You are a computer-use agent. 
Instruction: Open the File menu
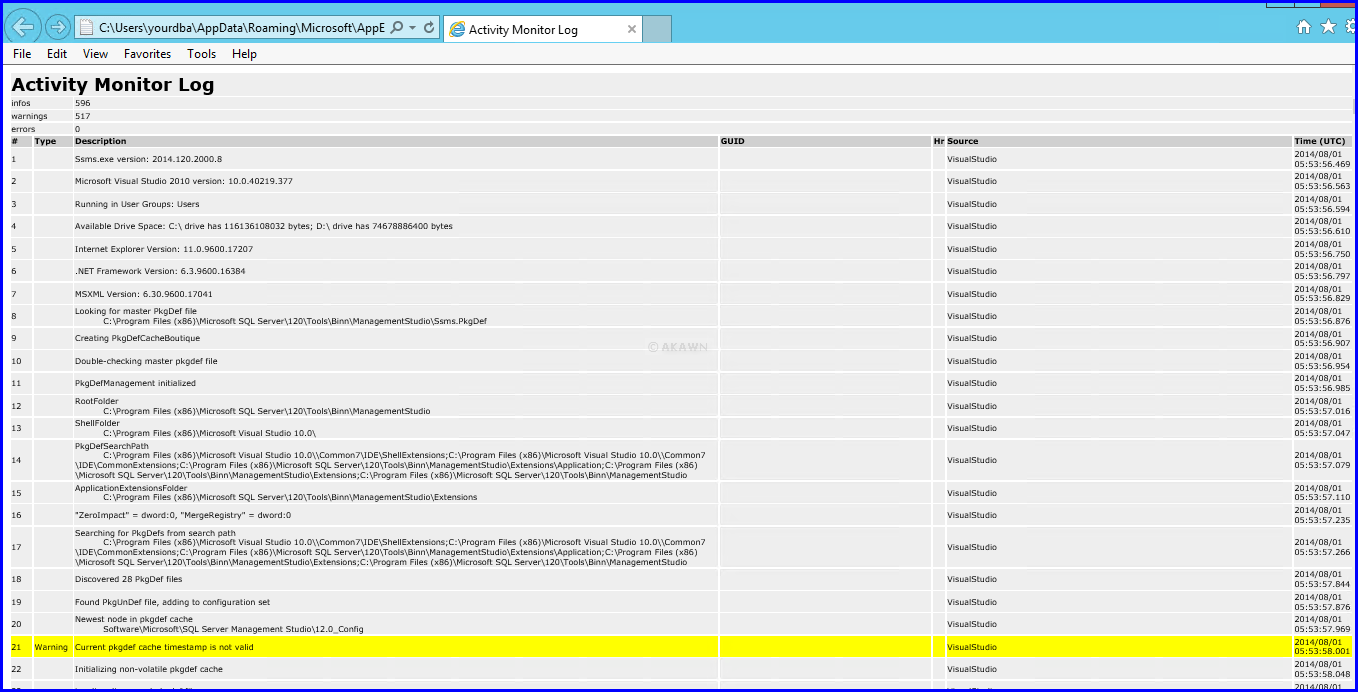coord(21,54)
